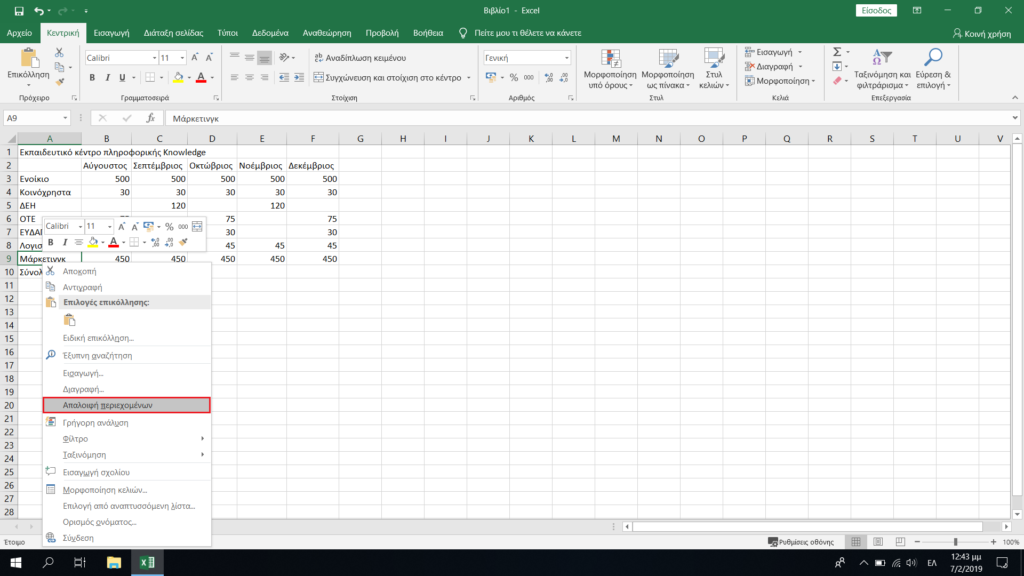
Task: Choose Απαλοιφή περιεχομένων from the context menu
Action: tap(127, 405)
